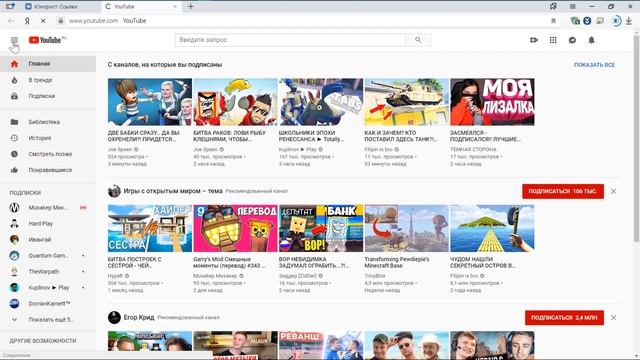Click the address bar lock icon
Screen dimensions: 640x360
click(60, 21)
